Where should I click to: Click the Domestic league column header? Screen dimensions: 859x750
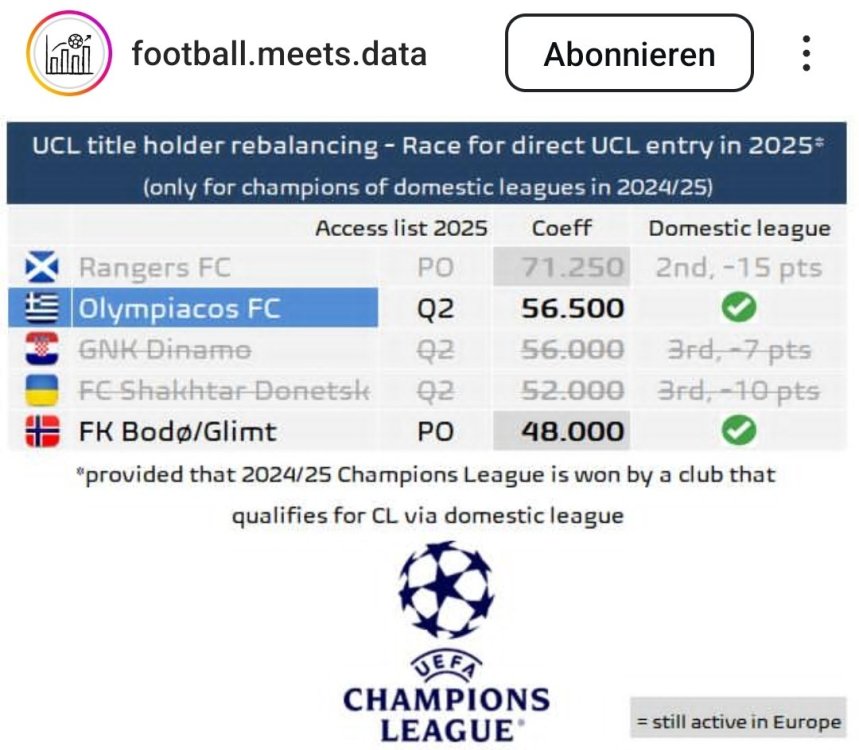click(739, 228)
